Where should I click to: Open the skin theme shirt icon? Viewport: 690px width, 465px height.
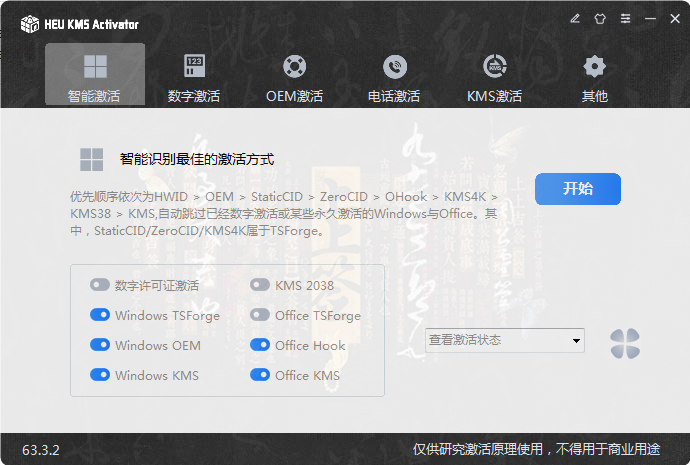(600, 18)
